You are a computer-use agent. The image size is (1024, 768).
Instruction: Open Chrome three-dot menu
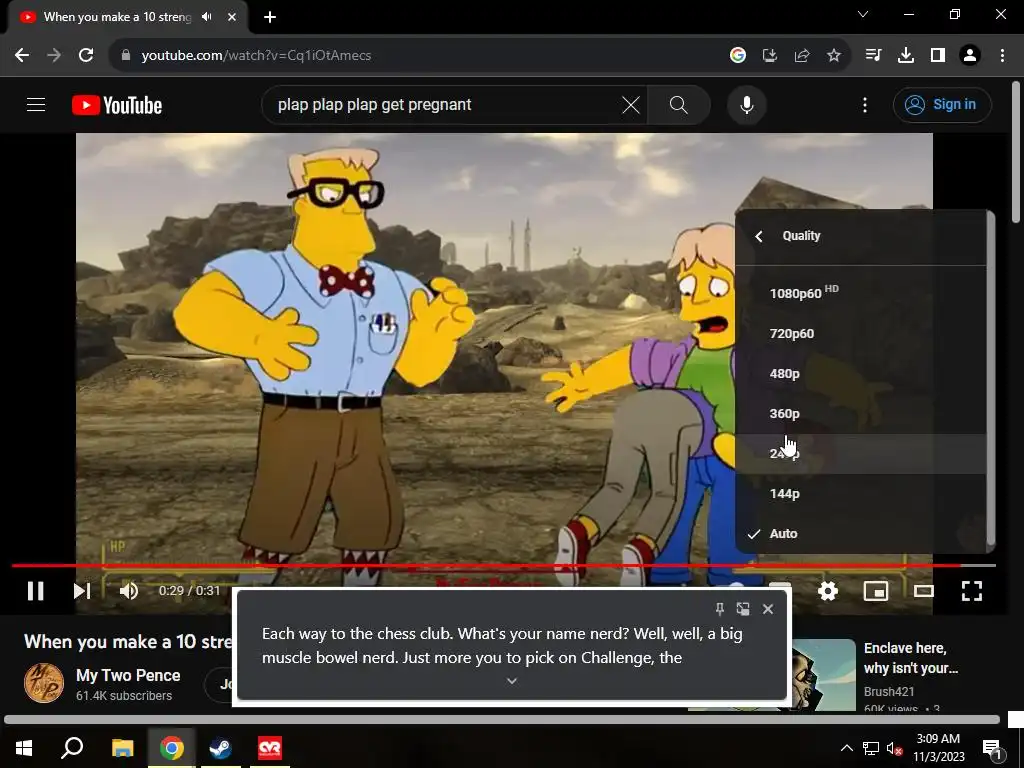coord(1002,56)
